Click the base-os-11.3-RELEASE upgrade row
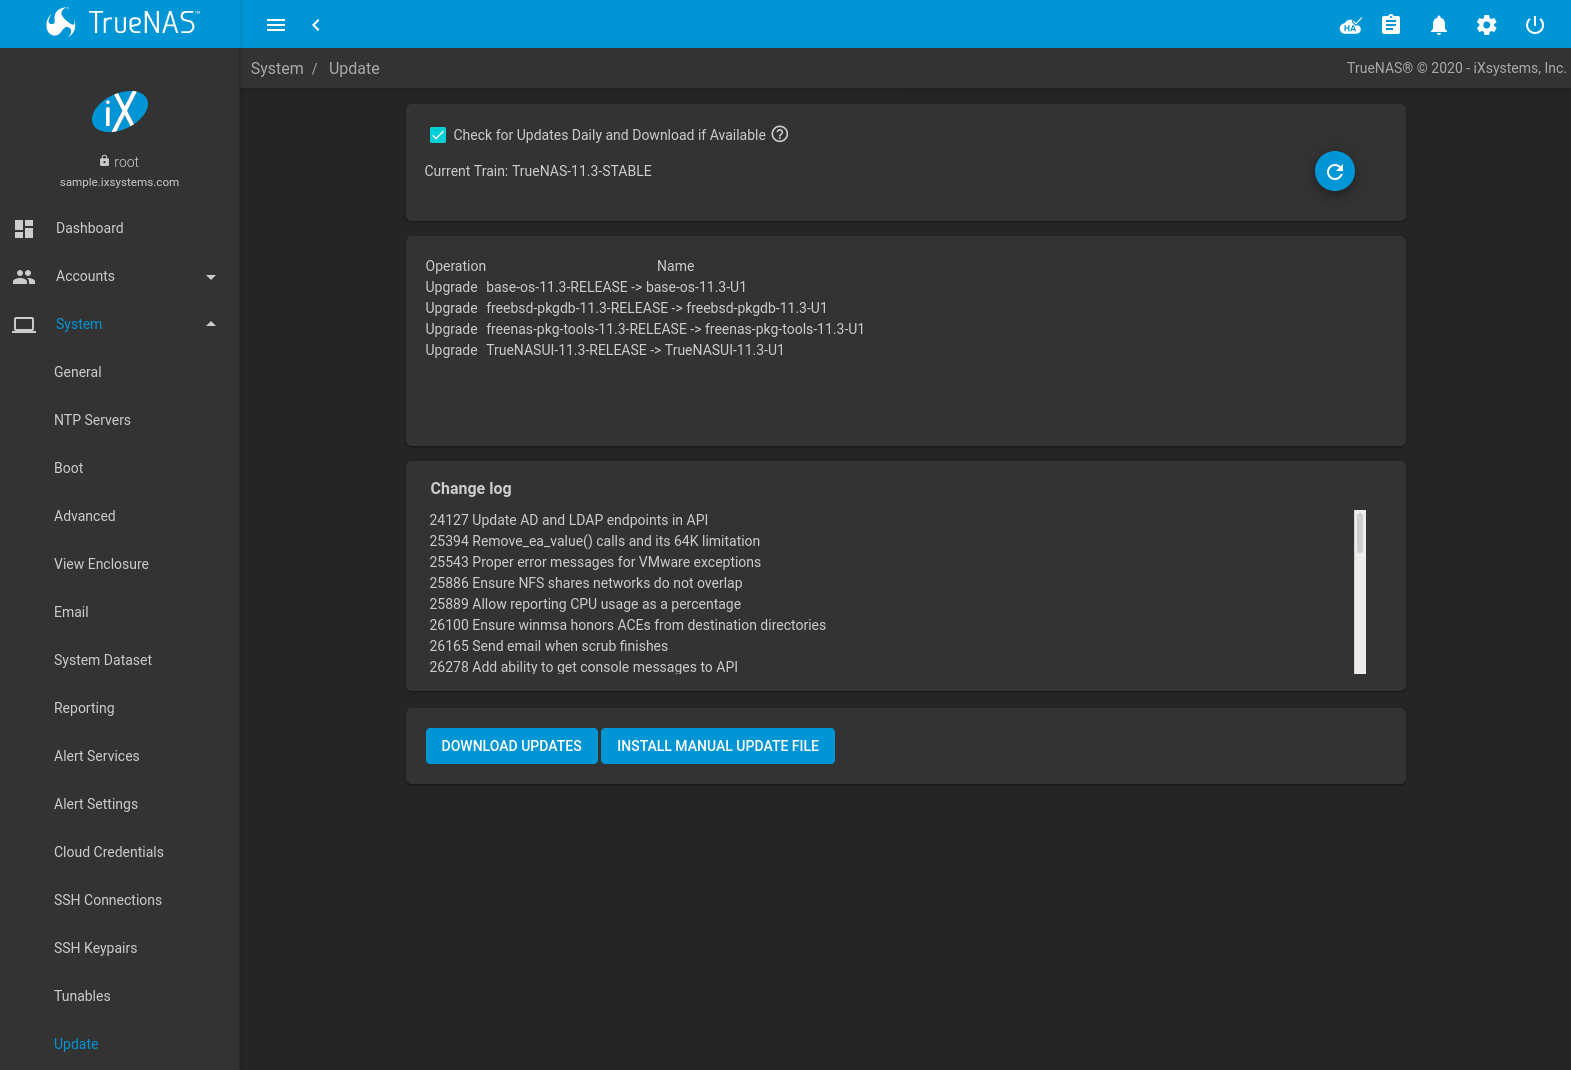The height and width of the screenshot is (1070, 1571). point(586,287)
